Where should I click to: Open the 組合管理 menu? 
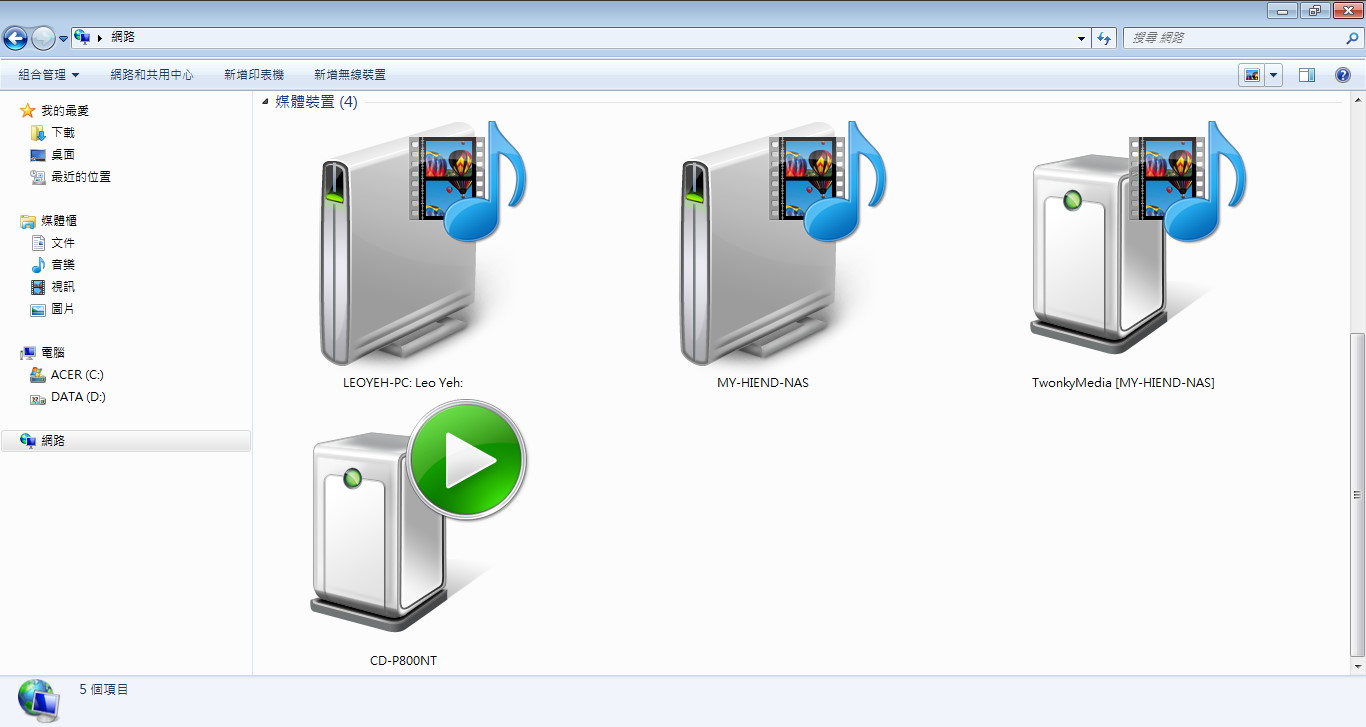pos(48,75)
